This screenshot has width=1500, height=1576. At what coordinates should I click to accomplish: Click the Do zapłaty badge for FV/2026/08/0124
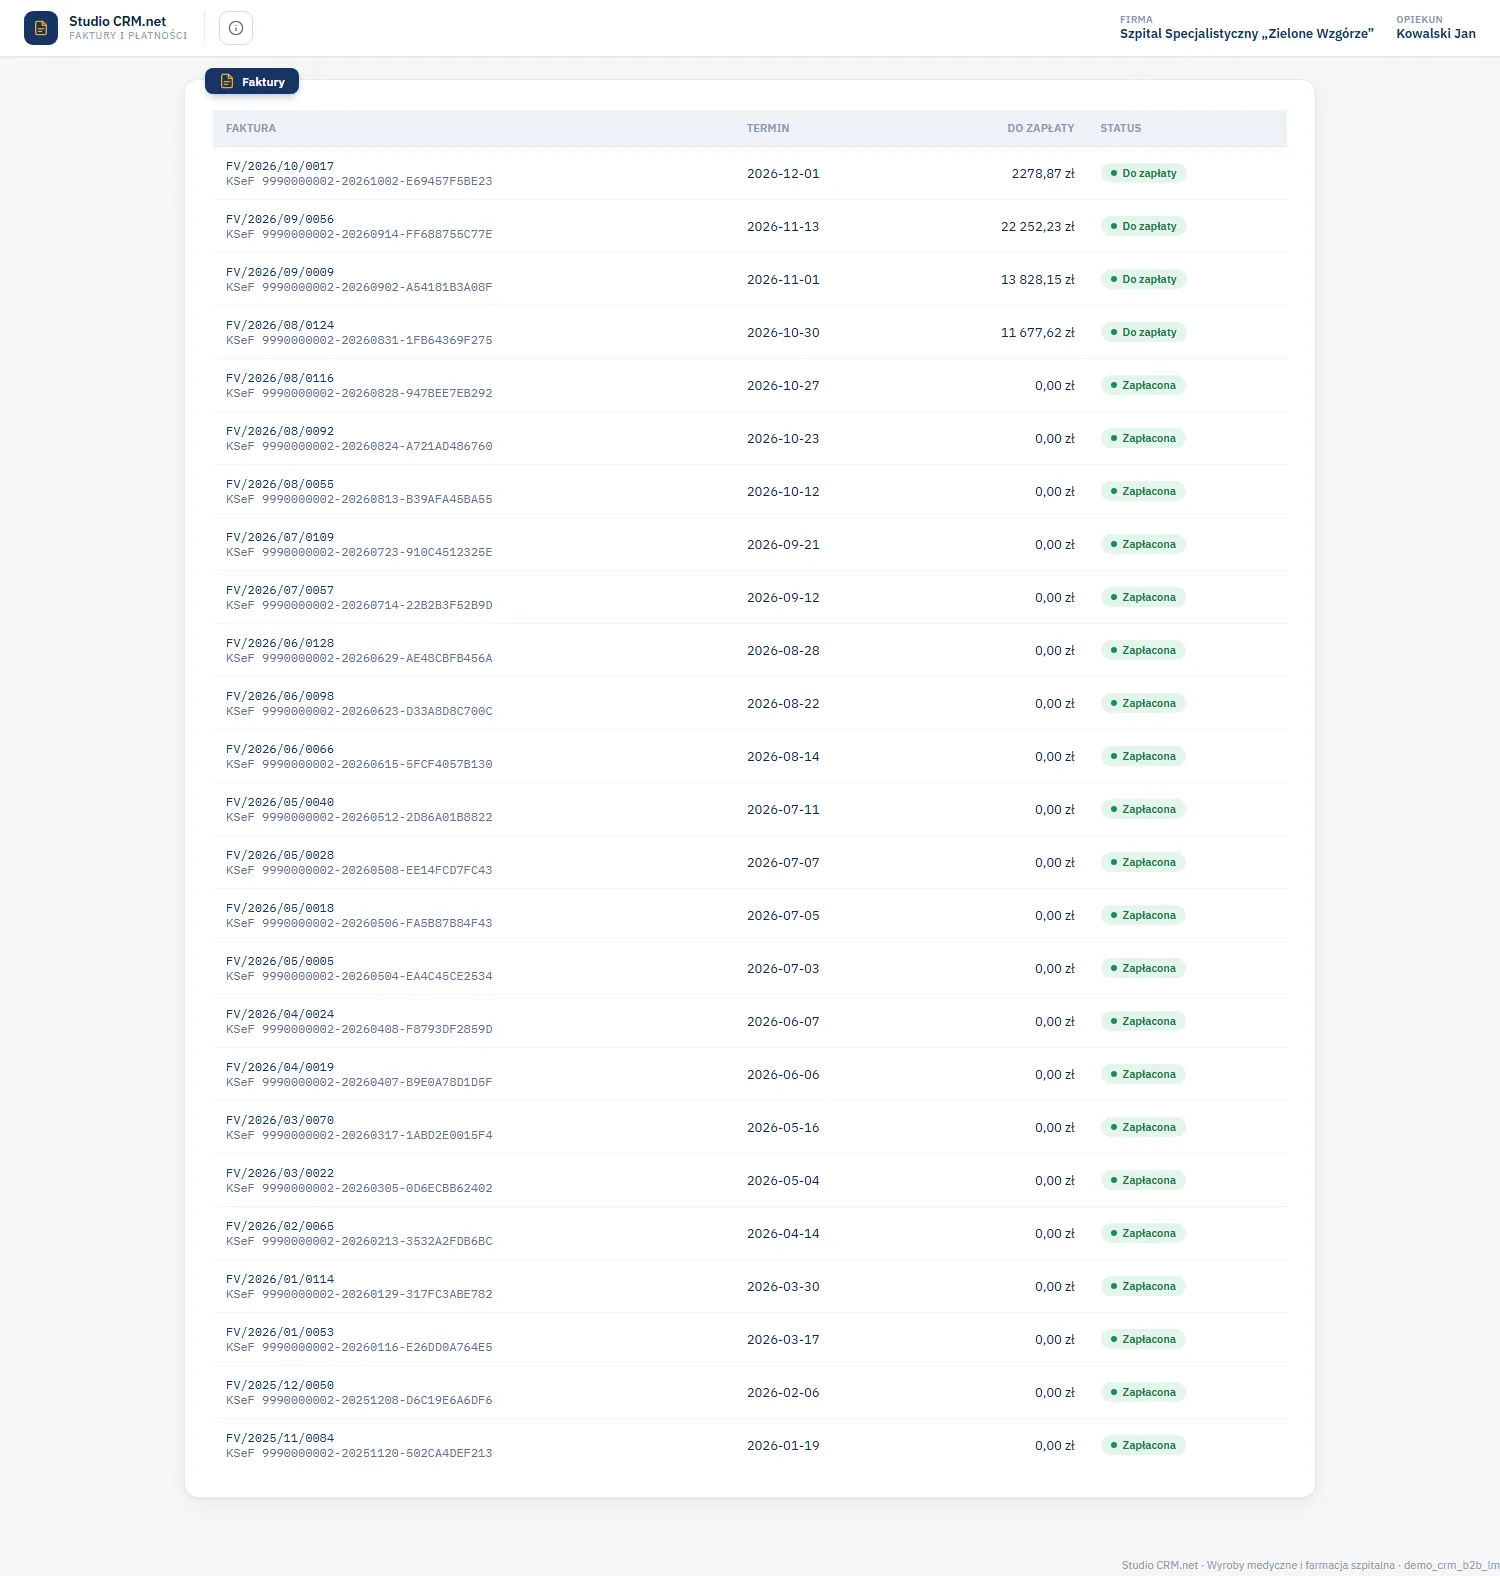click(x=1143, y=332)
